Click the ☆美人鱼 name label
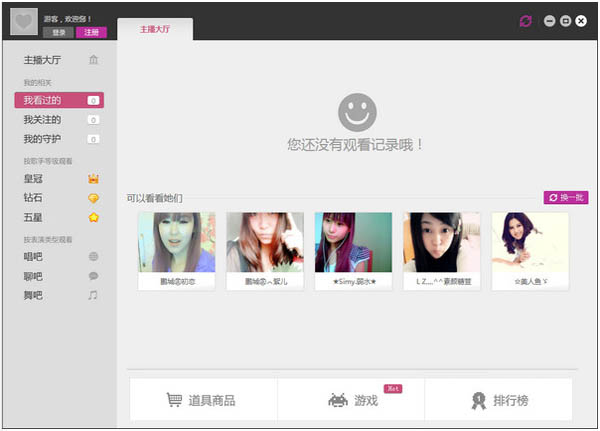600x431 pixels. tap(530, 282)
